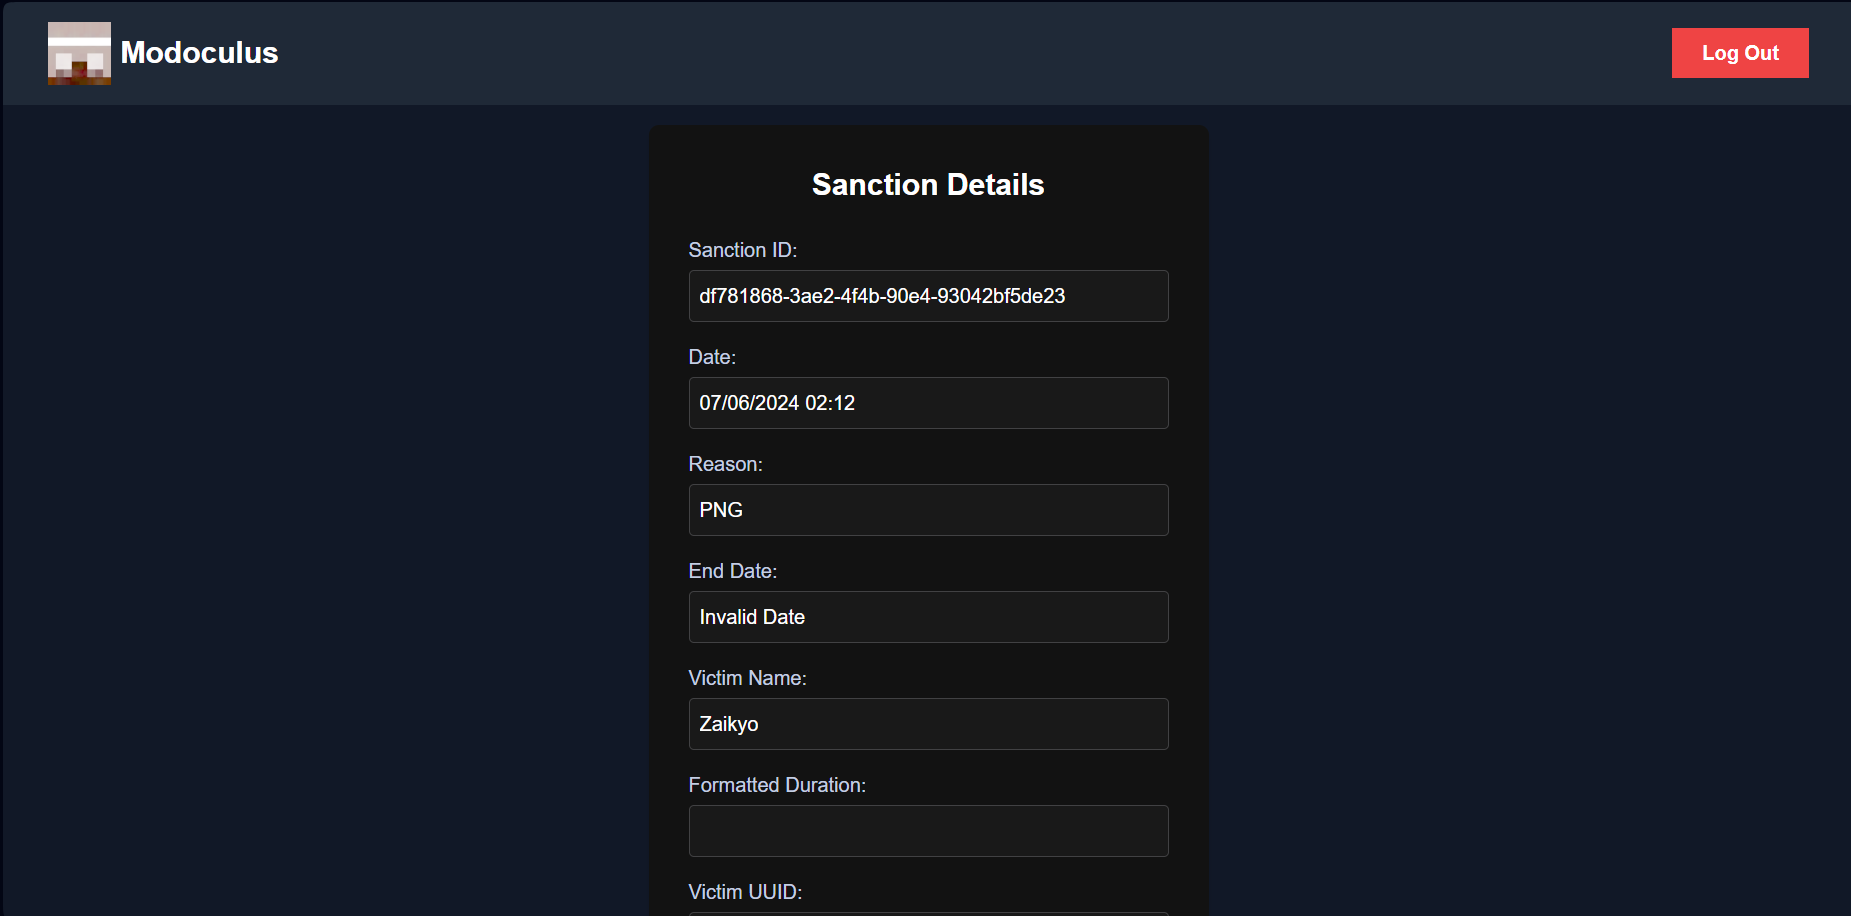Screen dimensions: 1851x916
Task: Select the Sanction ID field
Action: click(x=927, y=296)
